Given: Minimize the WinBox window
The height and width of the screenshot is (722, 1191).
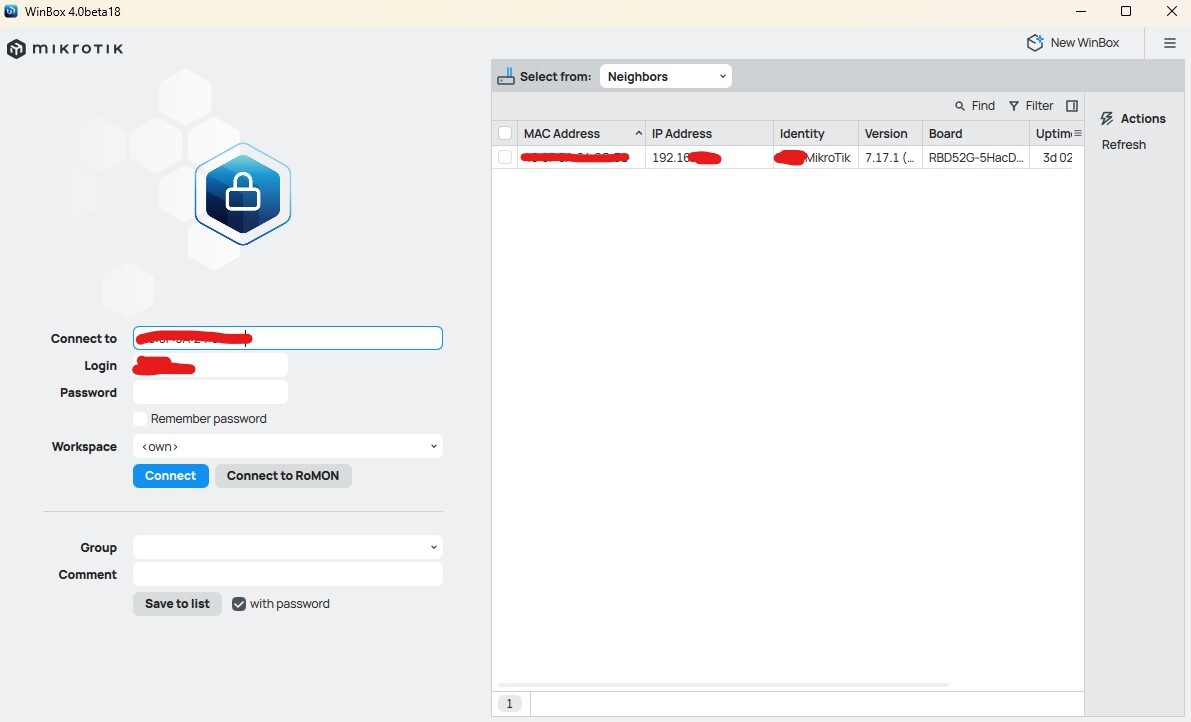Looking at the screenshot, I should point(1081,11).
